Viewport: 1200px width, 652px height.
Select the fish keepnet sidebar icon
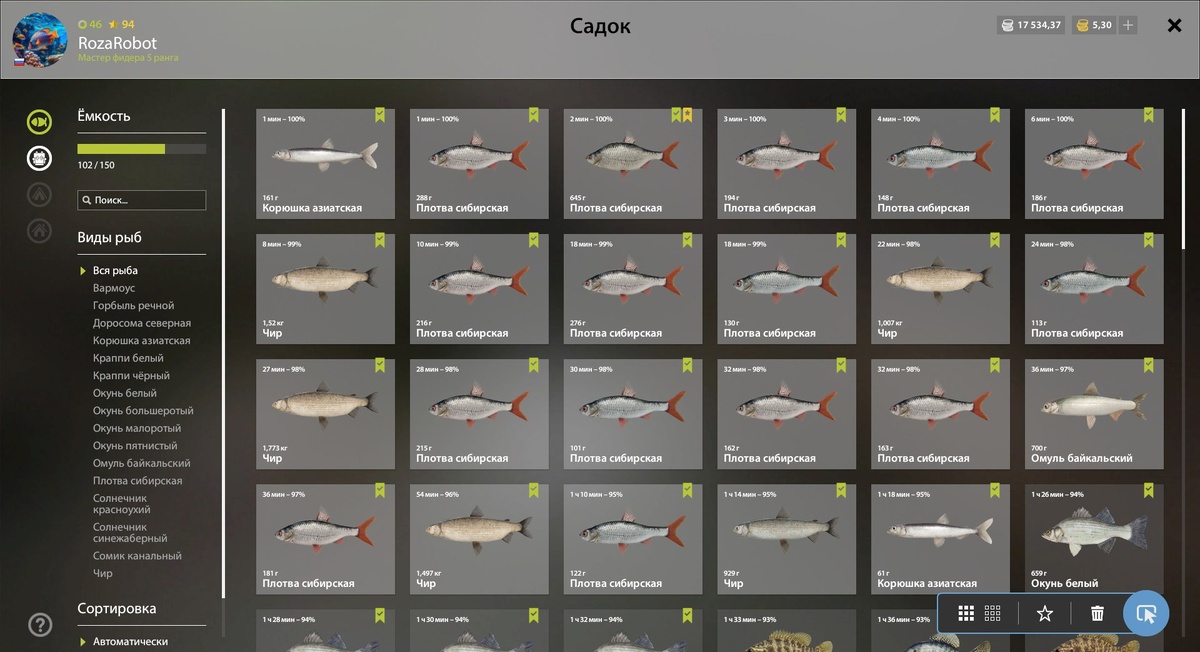[x=39, y=122]
